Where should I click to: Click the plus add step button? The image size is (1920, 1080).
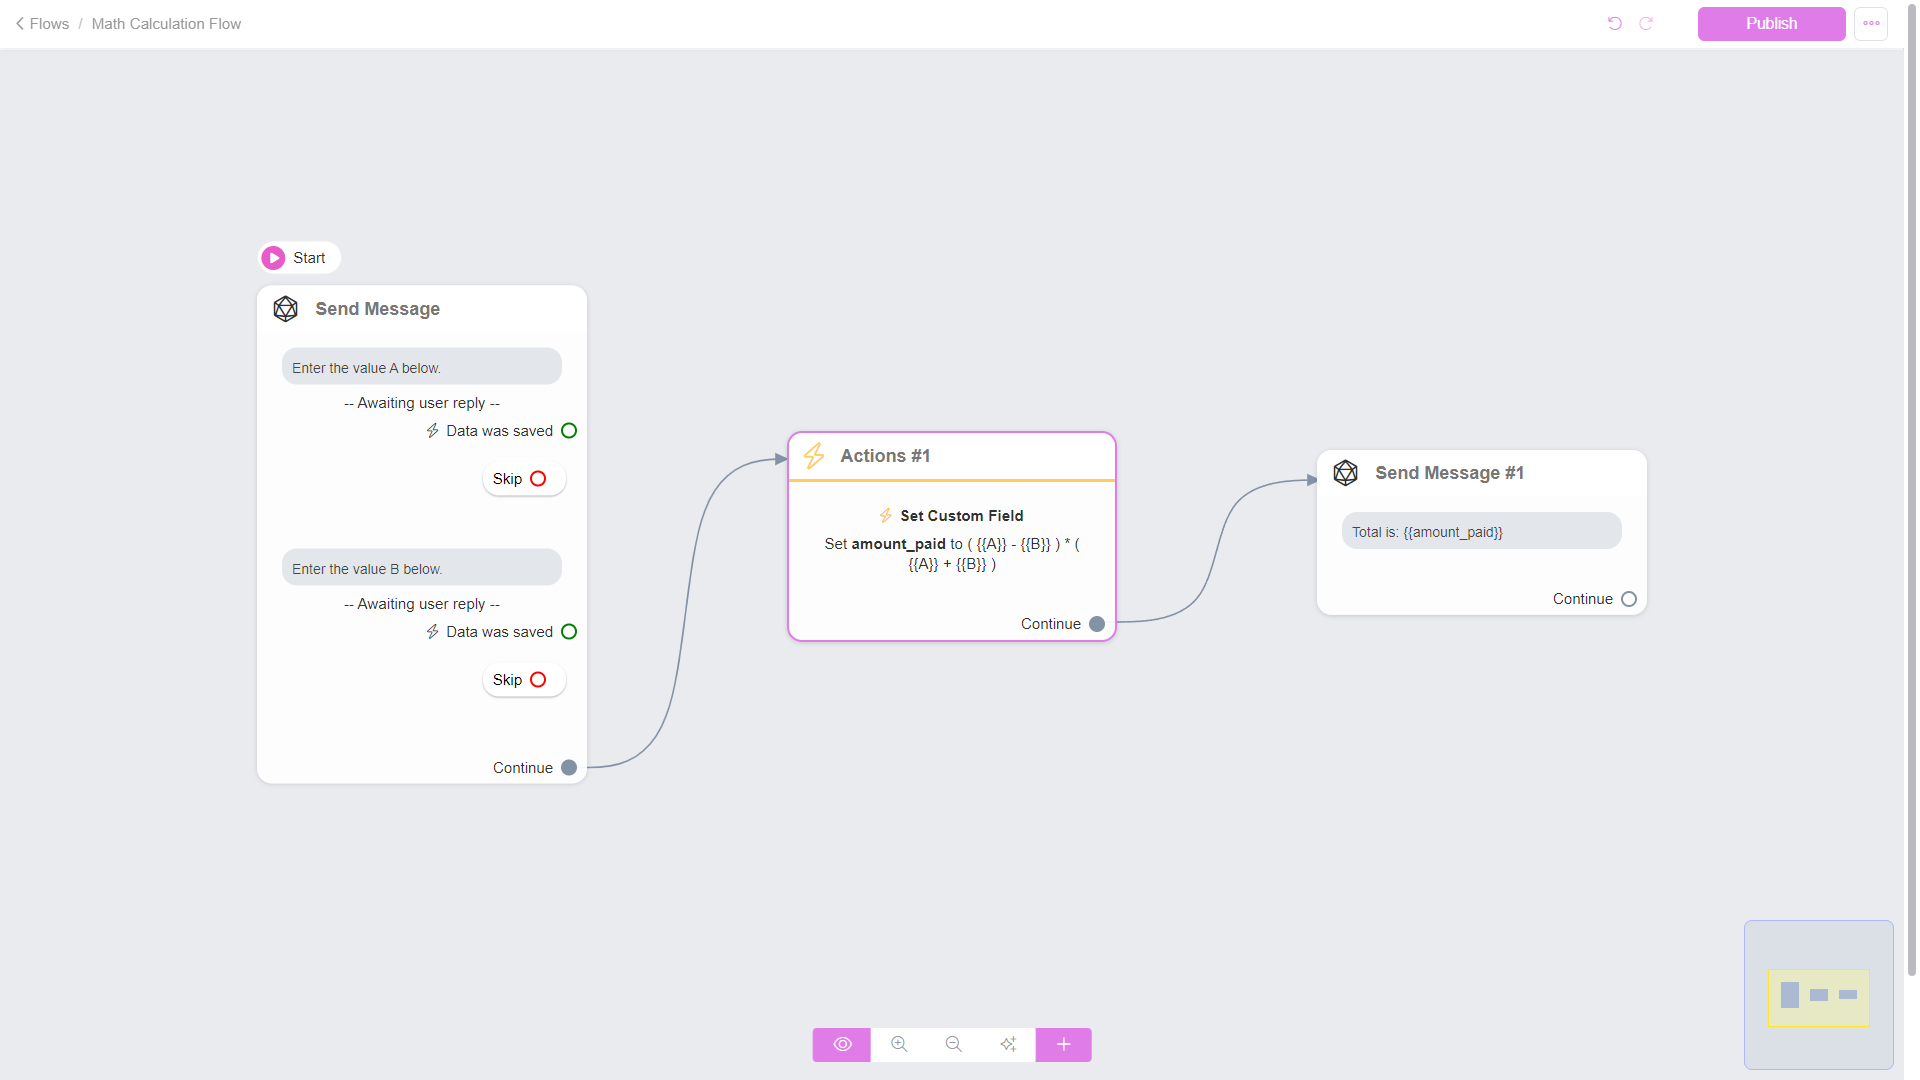point(1063,1044)
